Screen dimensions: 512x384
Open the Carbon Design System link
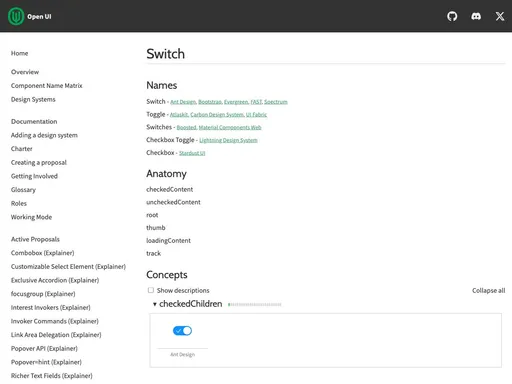217,115
